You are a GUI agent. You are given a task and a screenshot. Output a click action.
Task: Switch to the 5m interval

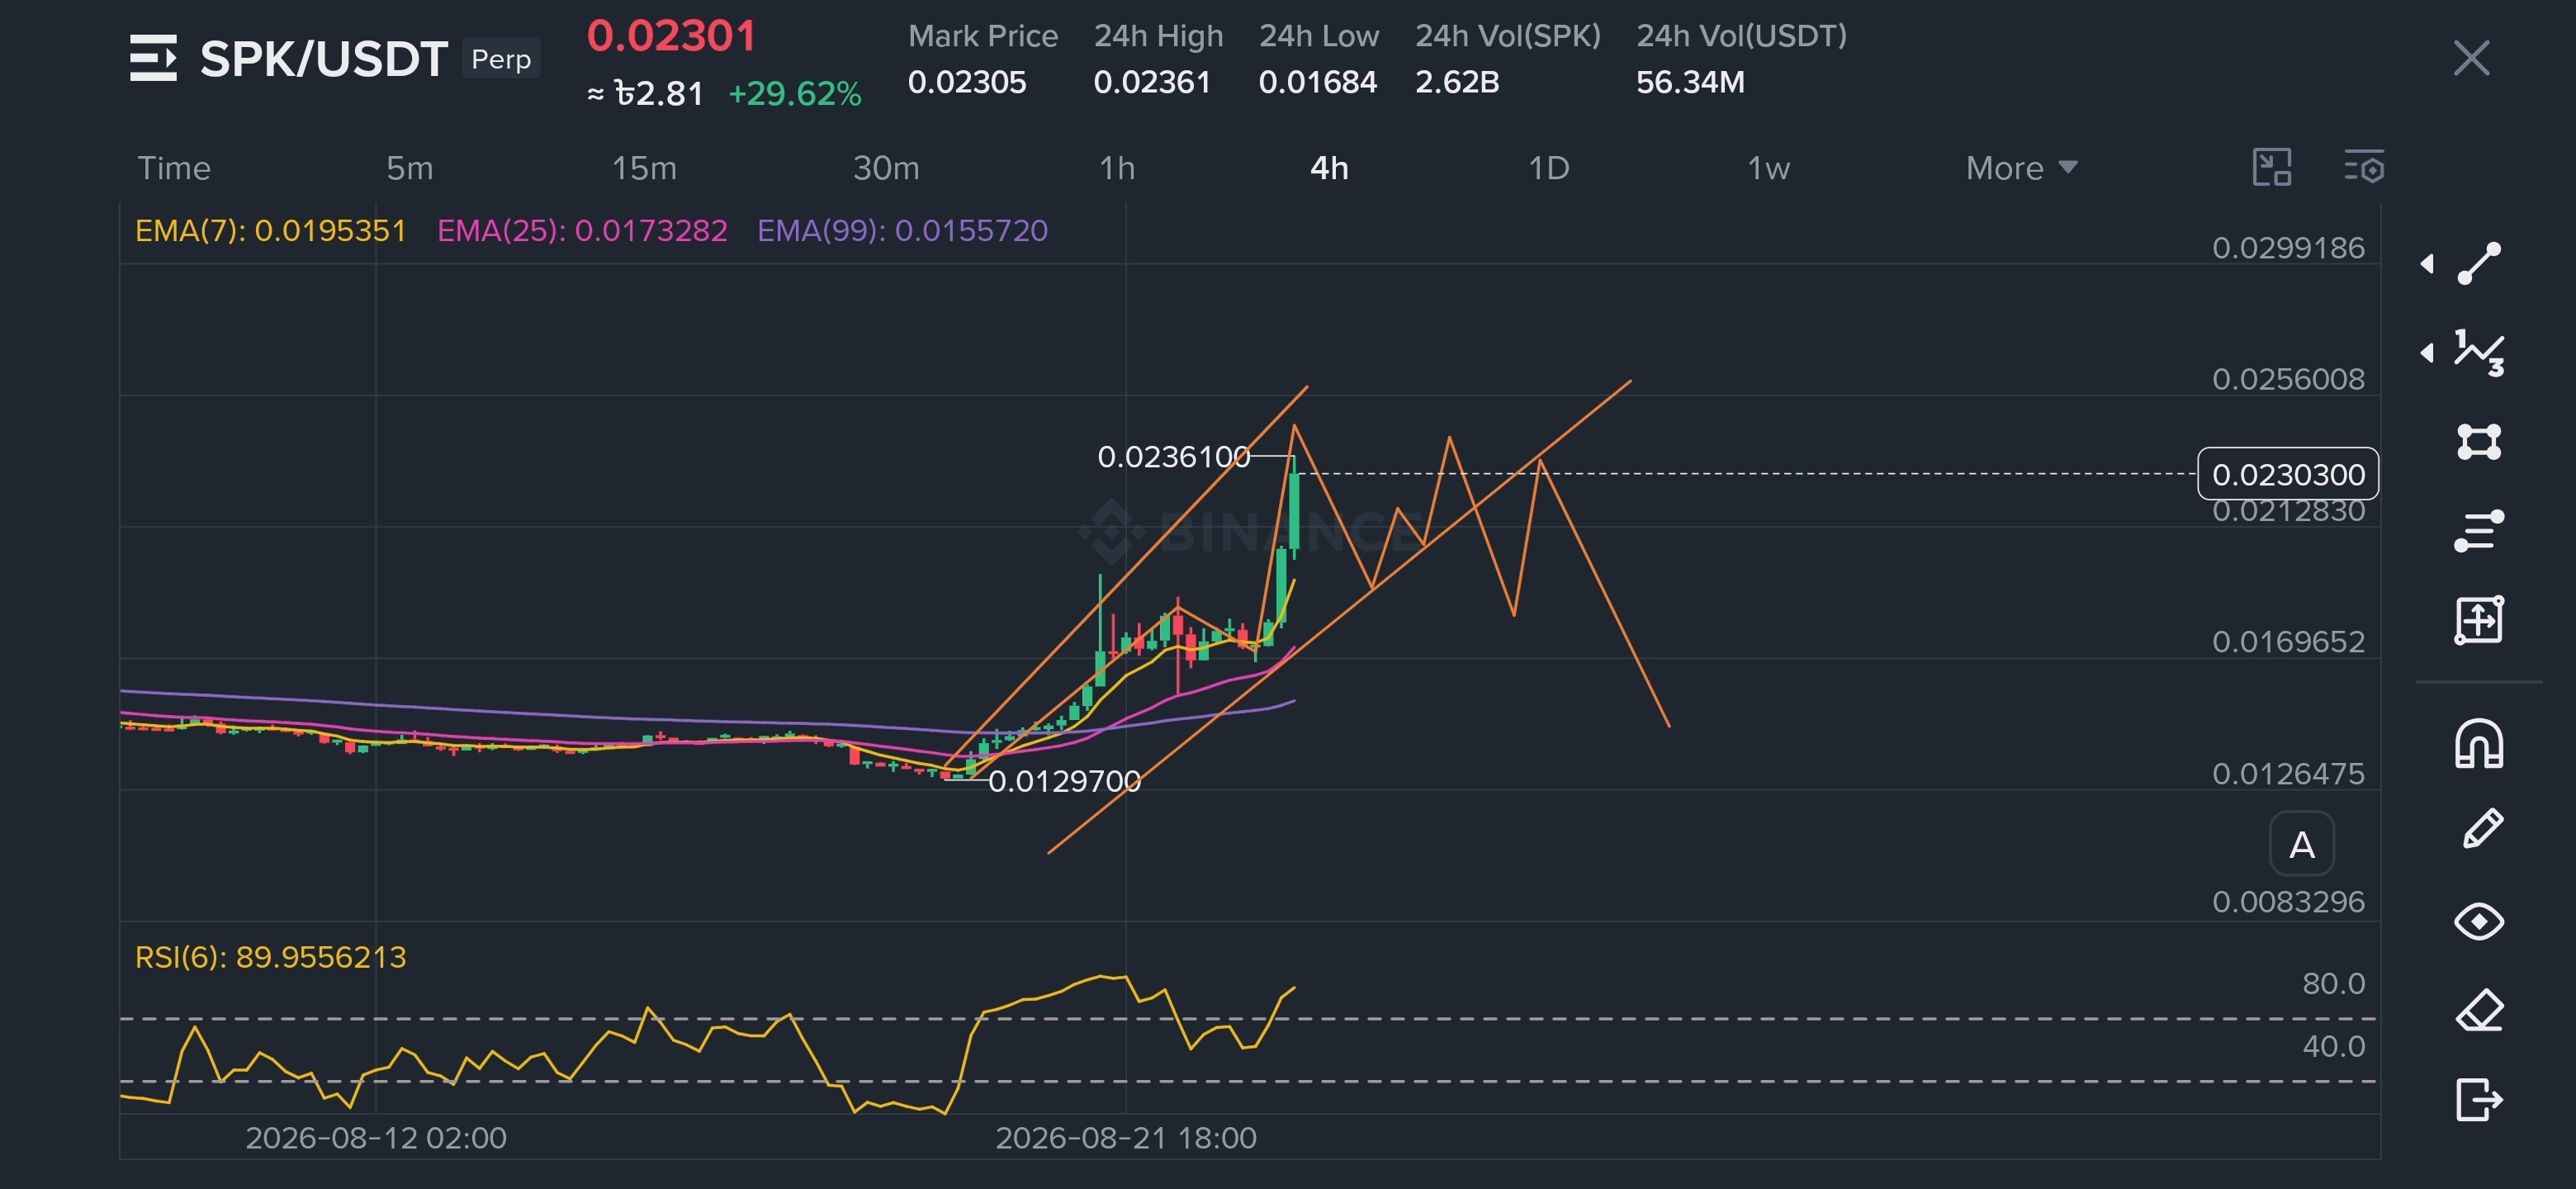point(410,168)
